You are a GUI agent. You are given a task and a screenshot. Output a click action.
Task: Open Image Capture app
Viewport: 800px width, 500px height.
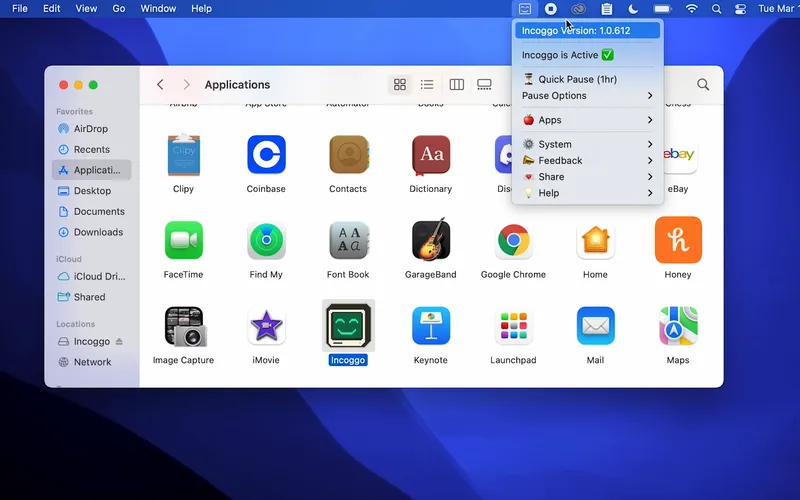(183, 326)
